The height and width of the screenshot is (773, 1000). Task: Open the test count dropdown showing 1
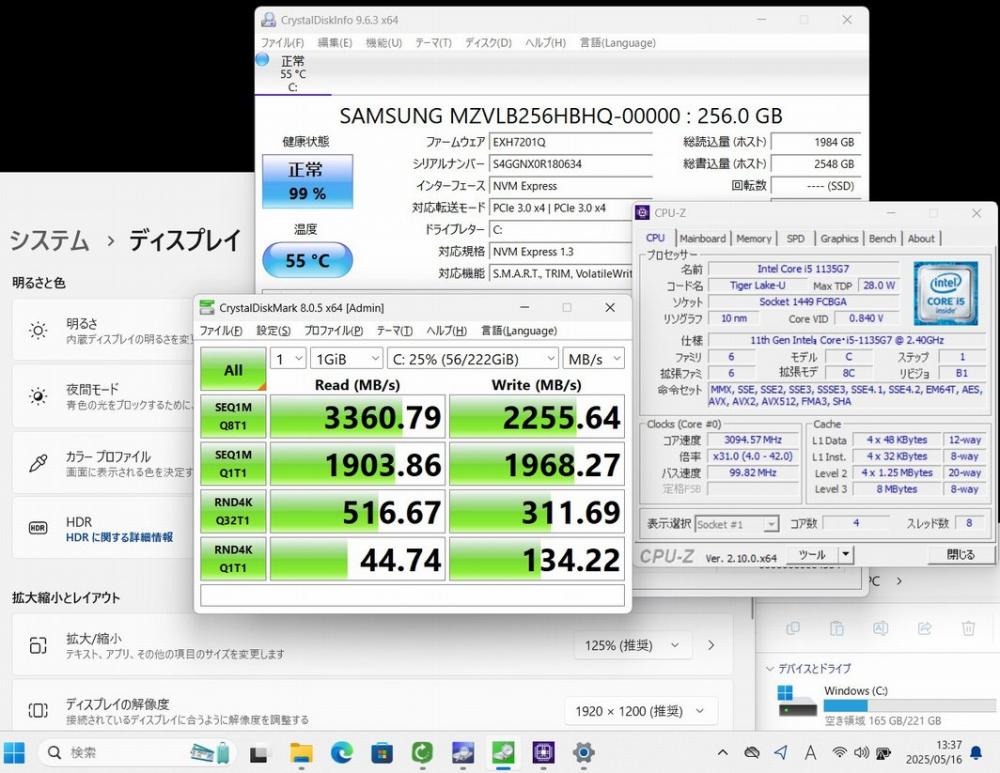point(288,359)
